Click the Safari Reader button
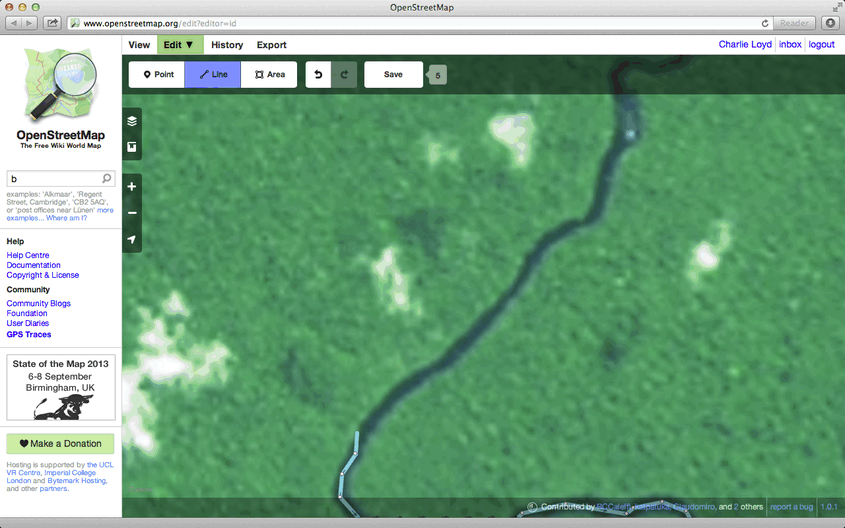 pyautogui.click(x=794, y=22)
